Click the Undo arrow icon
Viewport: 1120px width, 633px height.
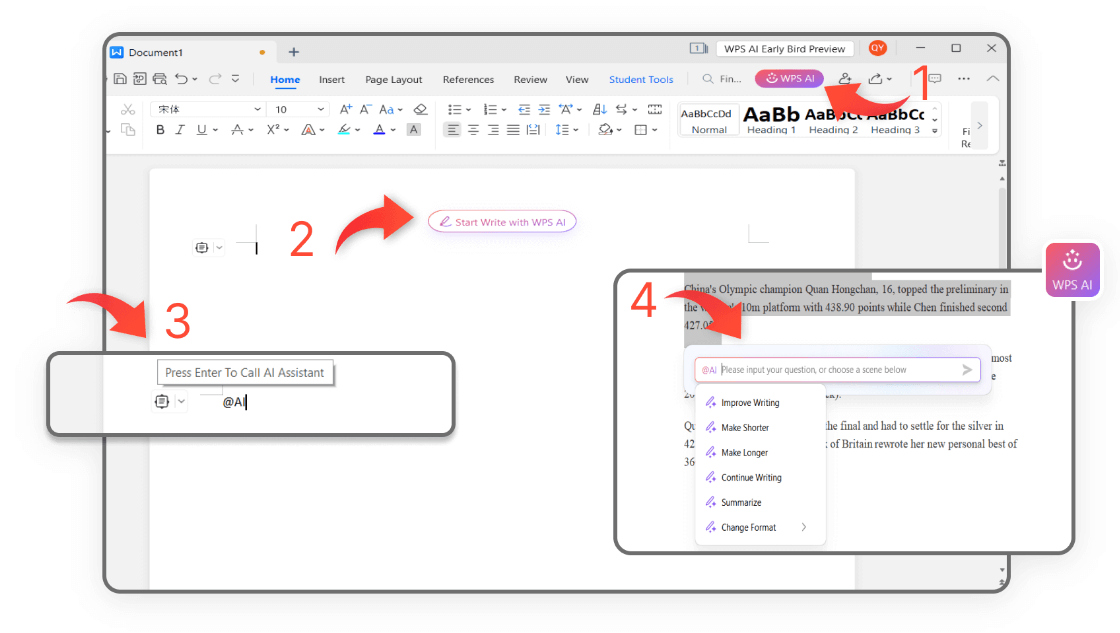[181, 79]
